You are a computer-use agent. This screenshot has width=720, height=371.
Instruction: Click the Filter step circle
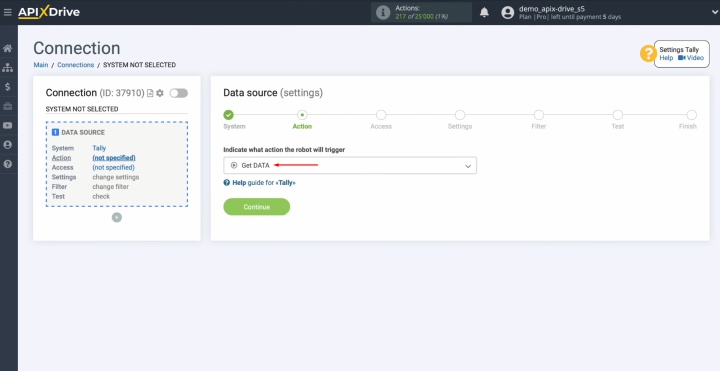539,115
